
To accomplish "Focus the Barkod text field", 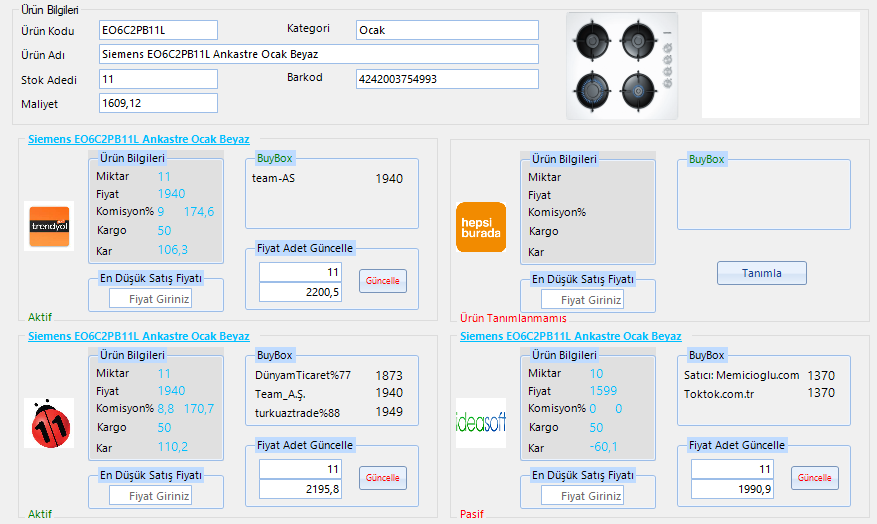I will pyautogui.click(x=447, y=79).
